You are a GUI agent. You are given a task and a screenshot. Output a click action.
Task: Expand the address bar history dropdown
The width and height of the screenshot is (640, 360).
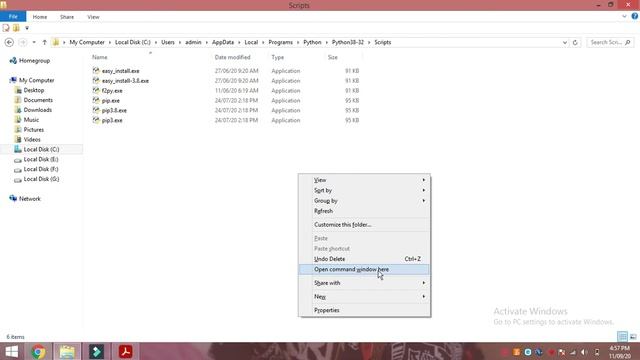[565, 42]
